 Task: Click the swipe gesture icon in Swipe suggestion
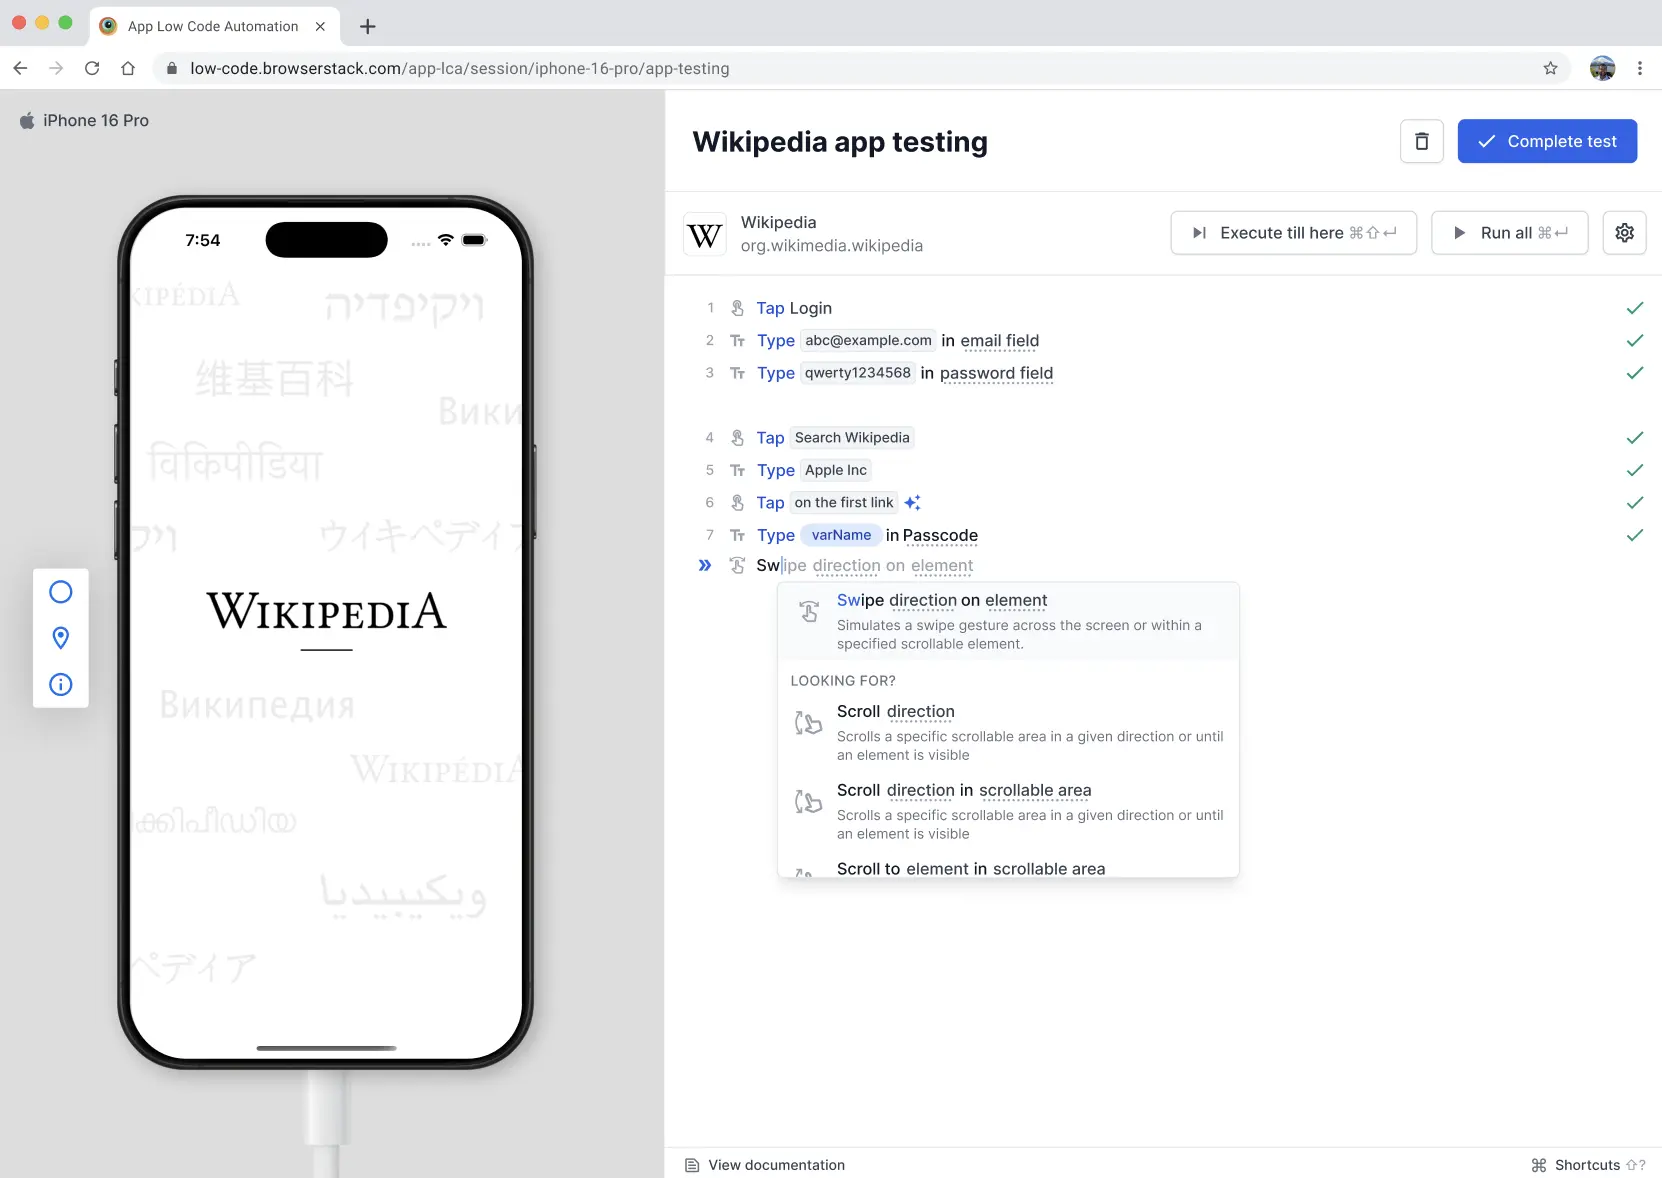(808, 611)
